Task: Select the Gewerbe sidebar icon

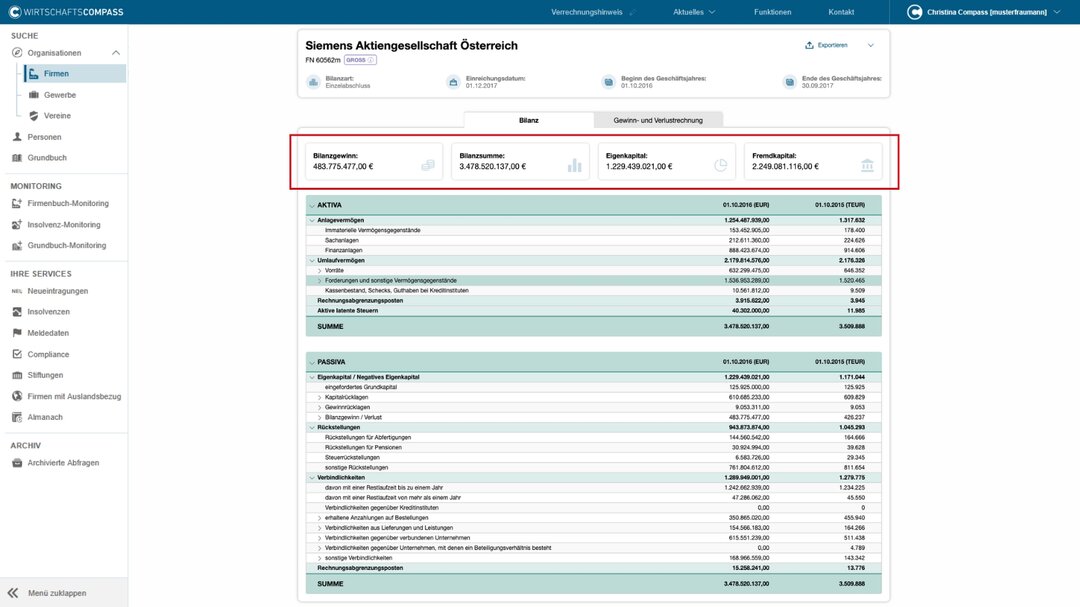Action: point(34,95)
